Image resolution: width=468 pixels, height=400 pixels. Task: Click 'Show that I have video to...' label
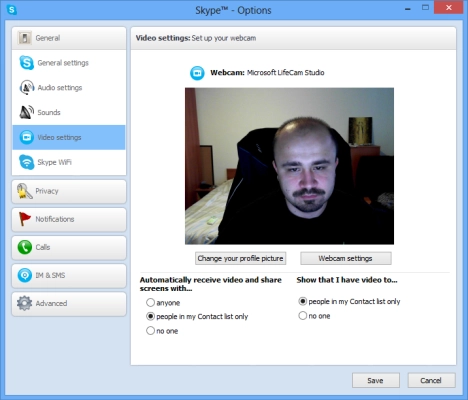point(347,280)
